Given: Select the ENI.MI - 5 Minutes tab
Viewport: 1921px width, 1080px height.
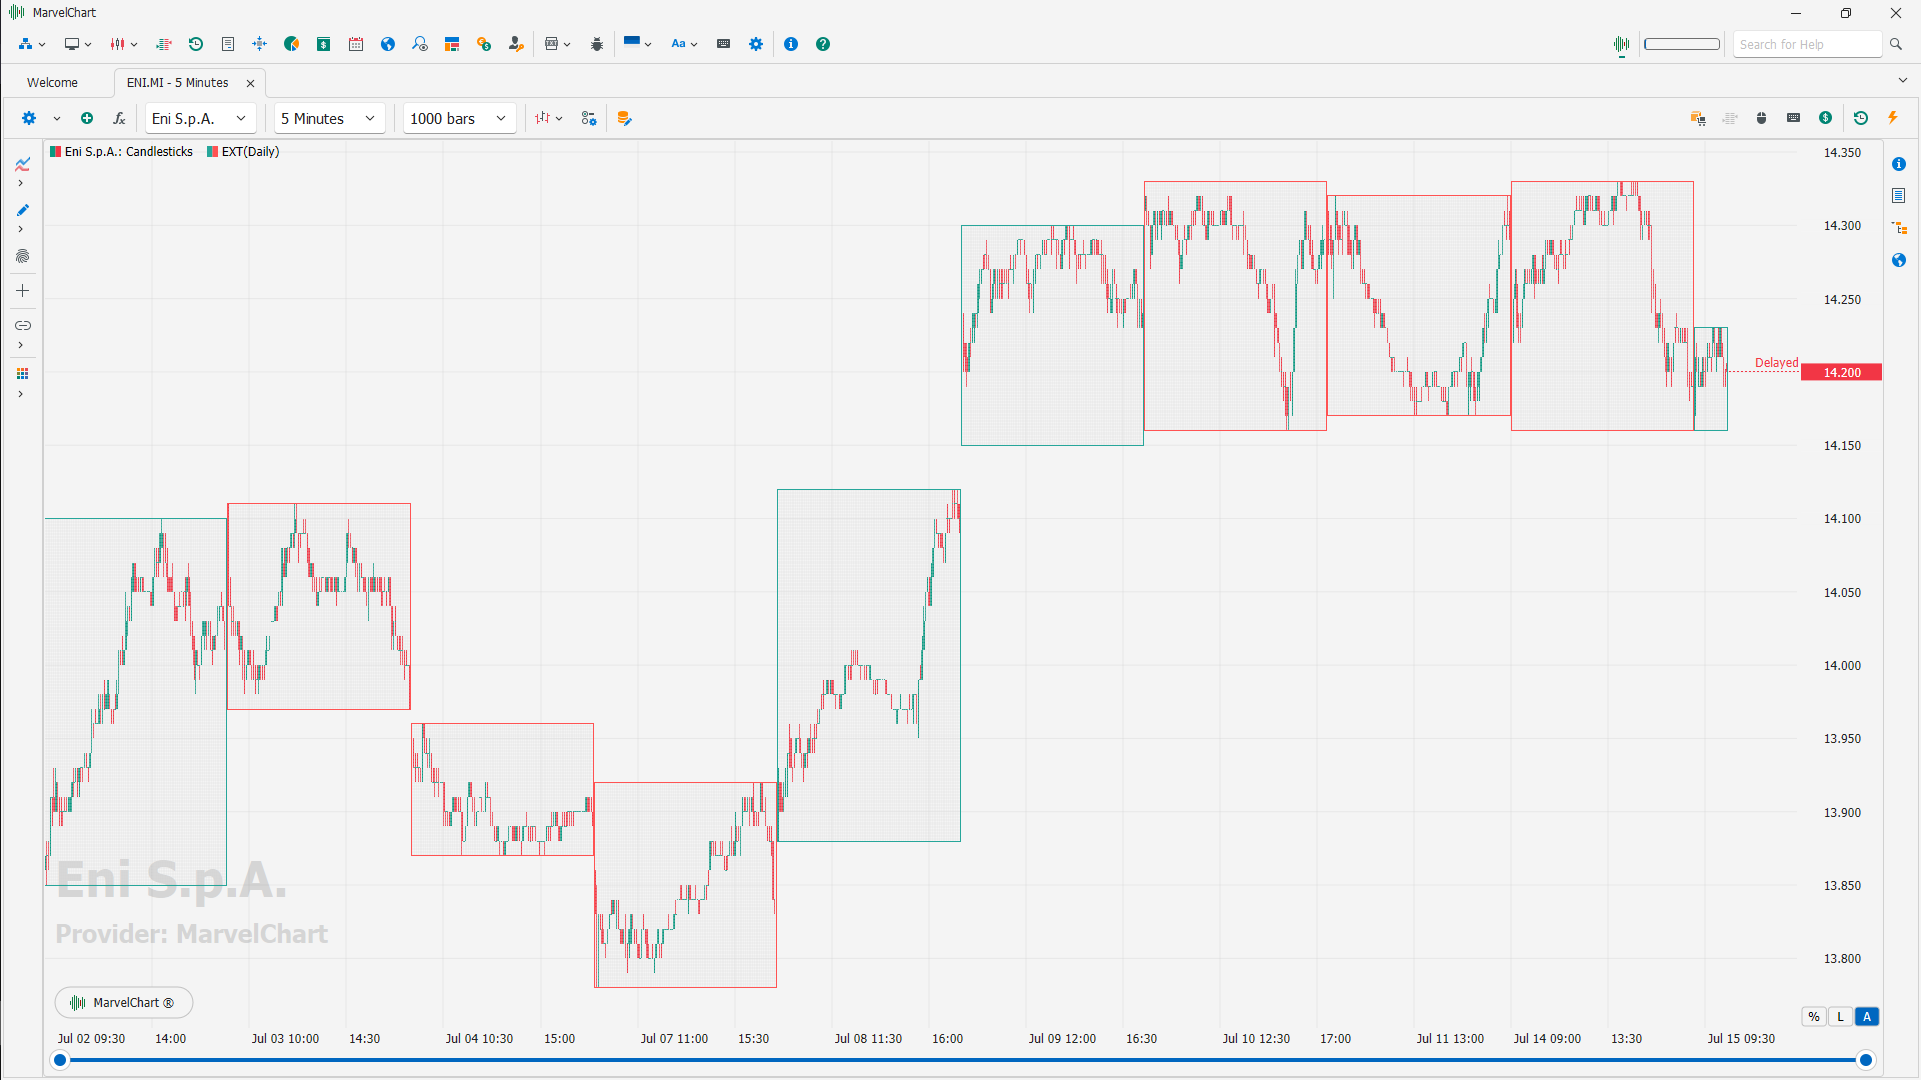Looking at the screenshot, I should click(178, 83).
